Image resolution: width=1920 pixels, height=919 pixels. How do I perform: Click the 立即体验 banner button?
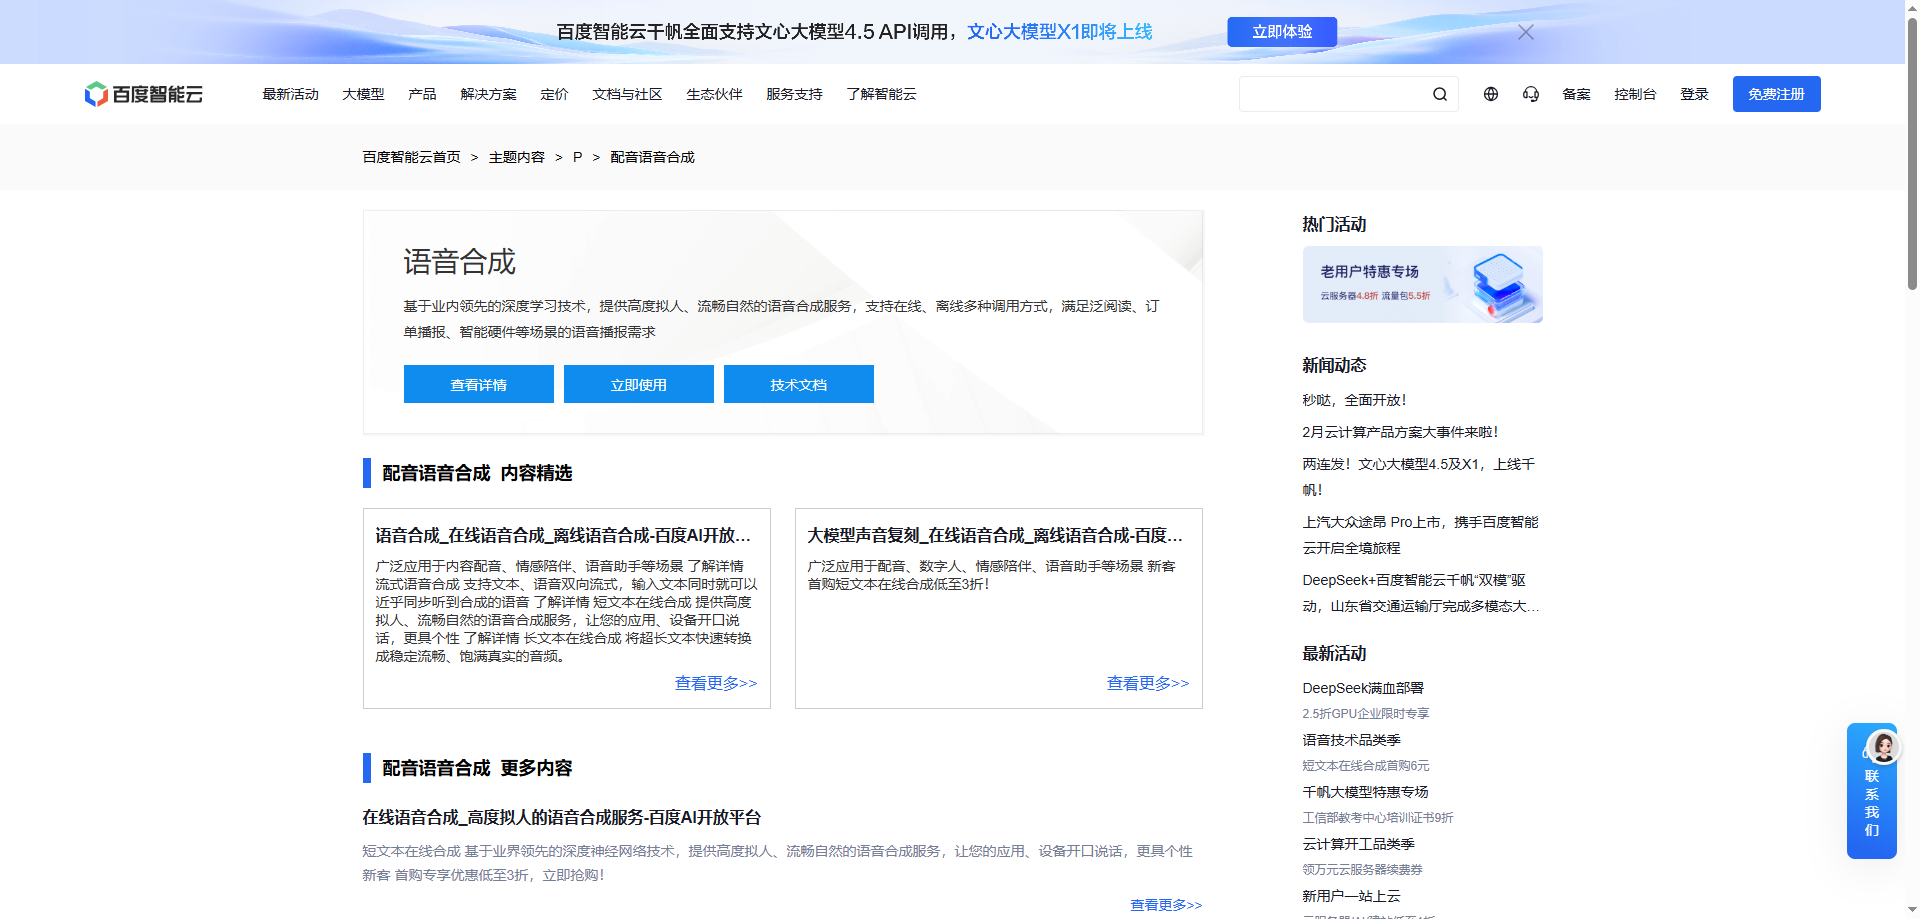[x=1282, y=32]
